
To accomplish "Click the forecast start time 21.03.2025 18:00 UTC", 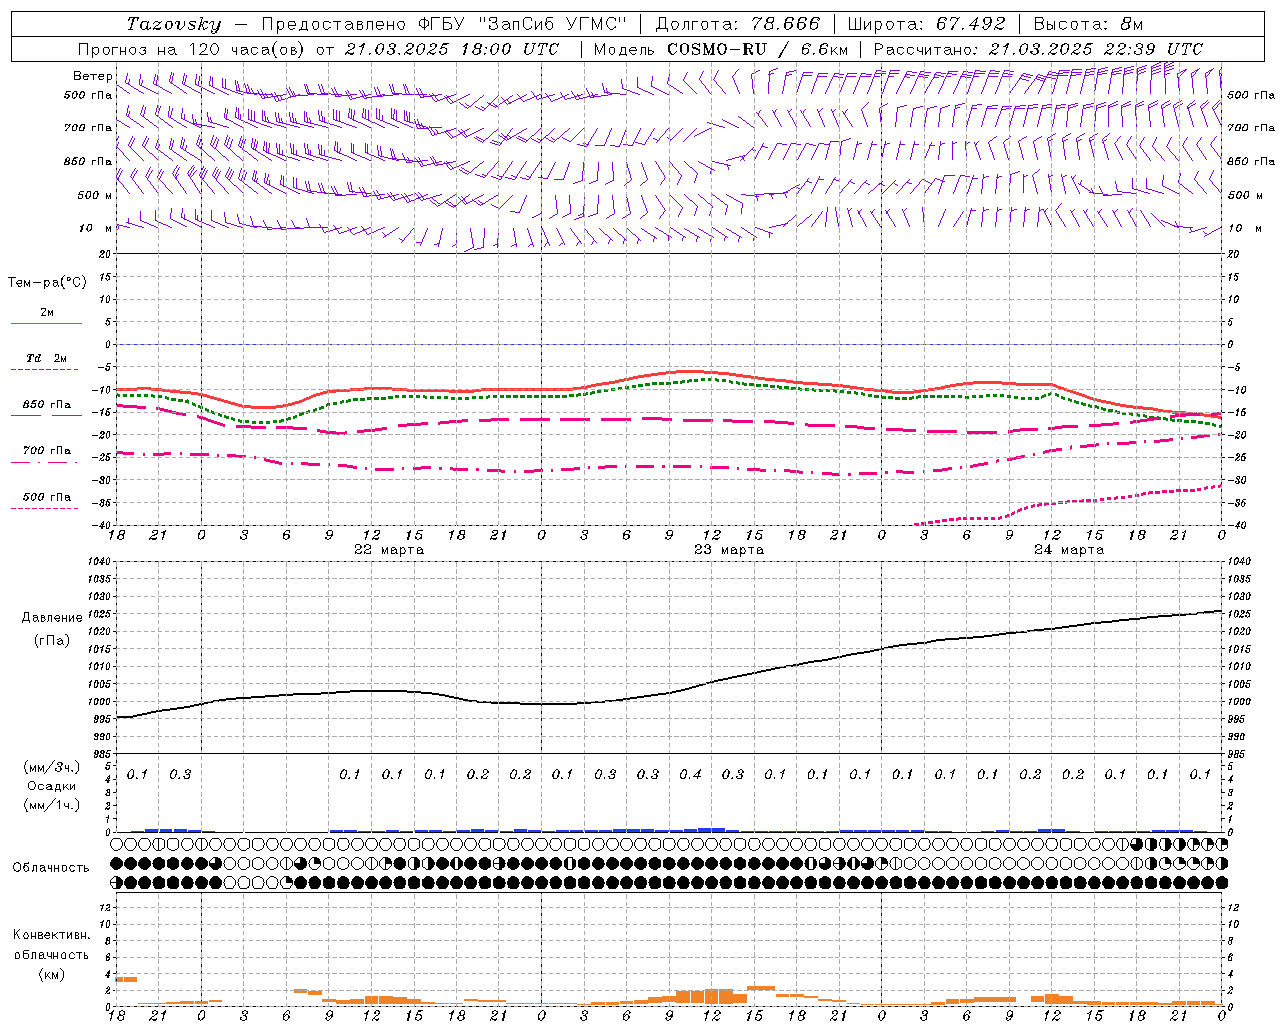I will 452,49.
